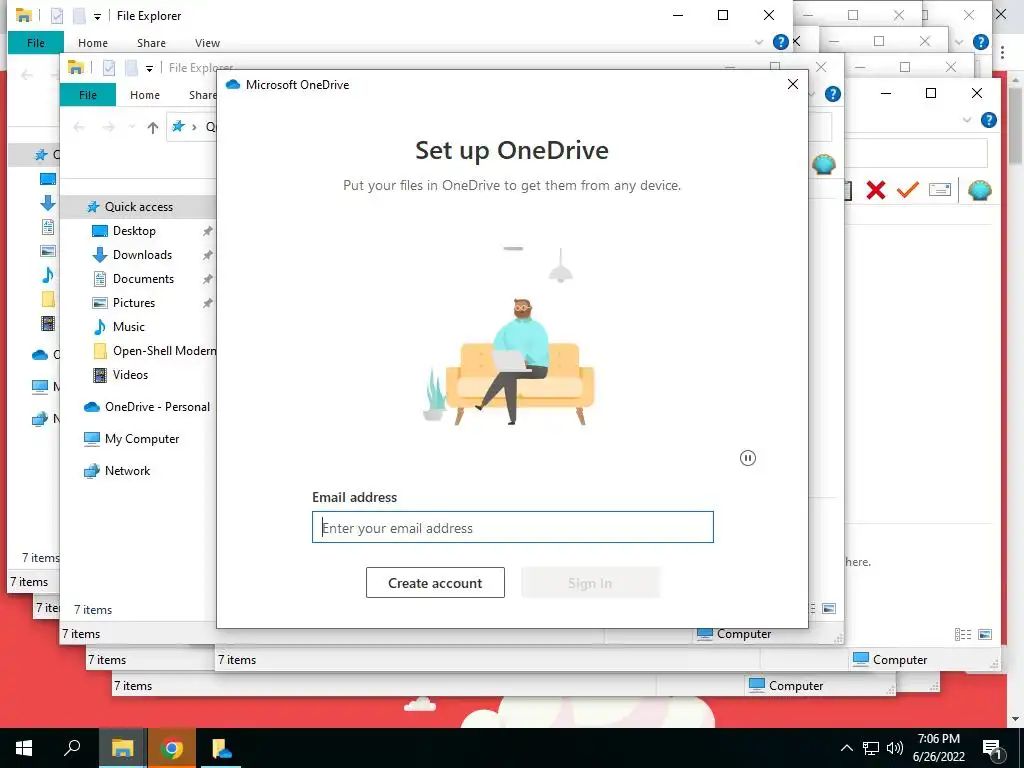Viewport: 1024px width, 768px height.
Task: Select Music in the navigation tree
Action: pyautogui.click(x=129, y=327)
